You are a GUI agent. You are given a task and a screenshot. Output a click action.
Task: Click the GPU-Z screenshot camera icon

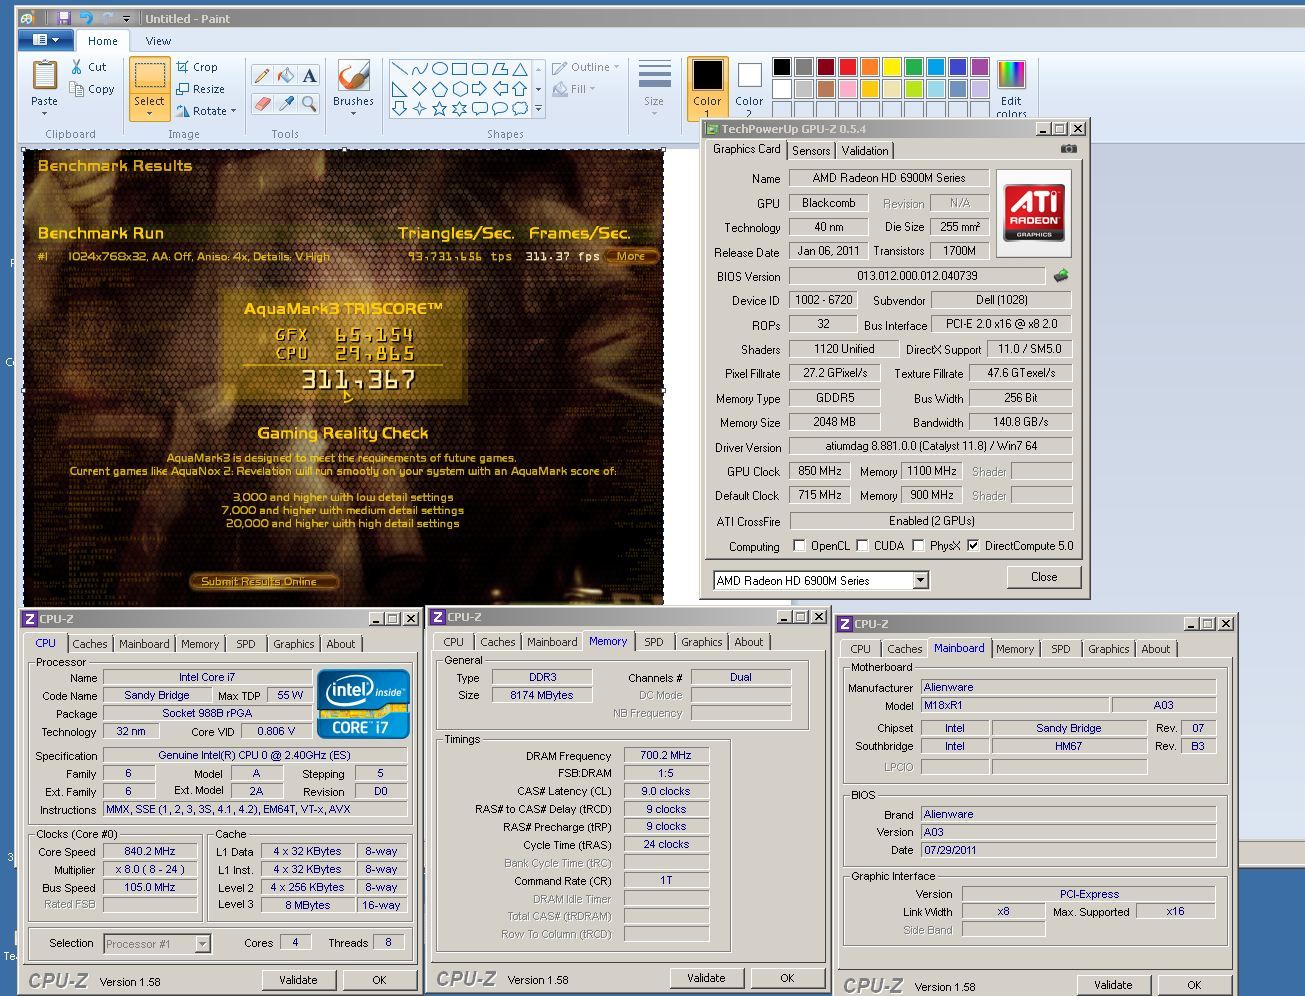tap(1069, 149)
